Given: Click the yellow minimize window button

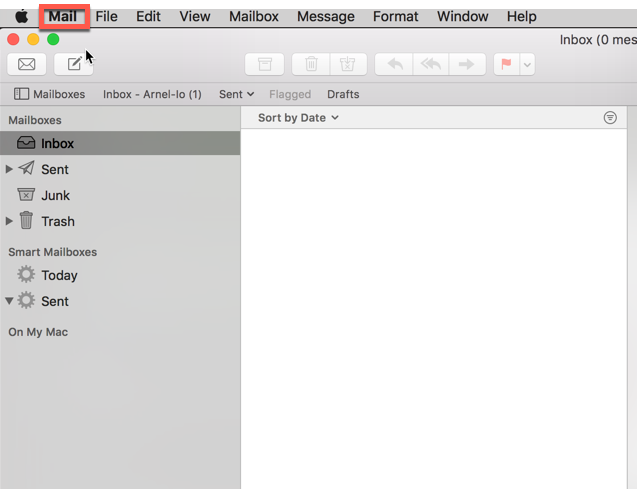Looking at the screenshot, I should pyautogui.click(x=33, y=39).
